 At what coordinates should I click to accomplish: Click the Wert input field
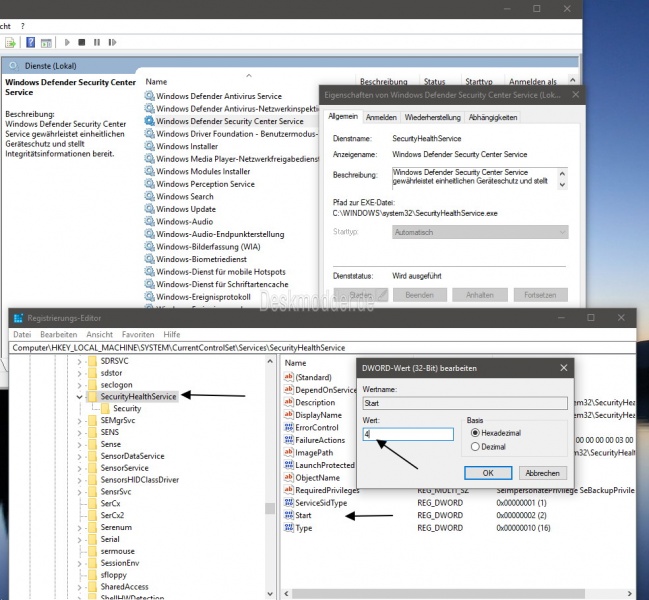coord(408,434)
